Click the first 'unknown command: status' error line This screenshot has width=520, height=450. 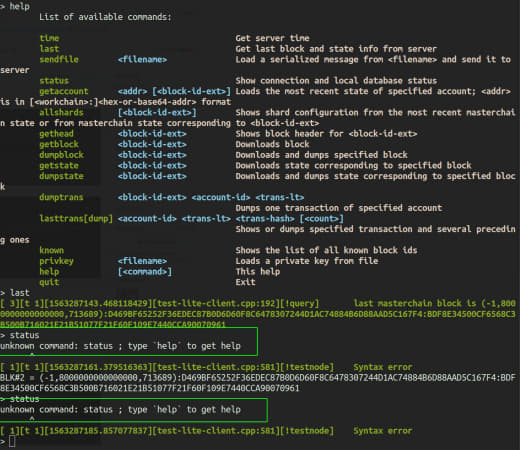pyautogui.click(x=120, y=346)
